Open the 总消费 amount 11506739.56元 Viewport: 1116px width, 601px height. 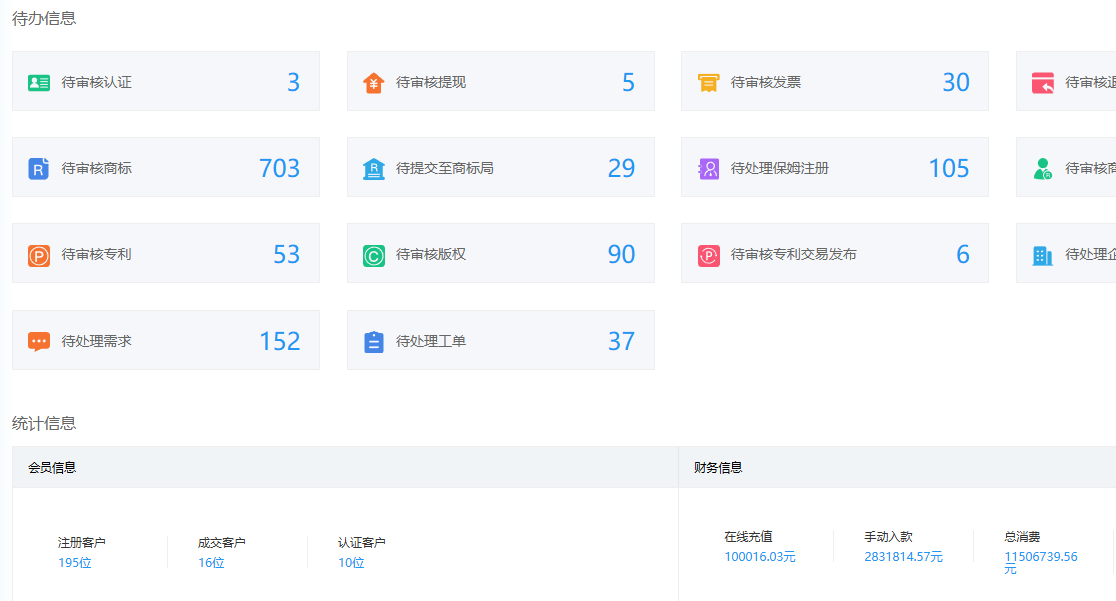click(x=1041, y=558)
